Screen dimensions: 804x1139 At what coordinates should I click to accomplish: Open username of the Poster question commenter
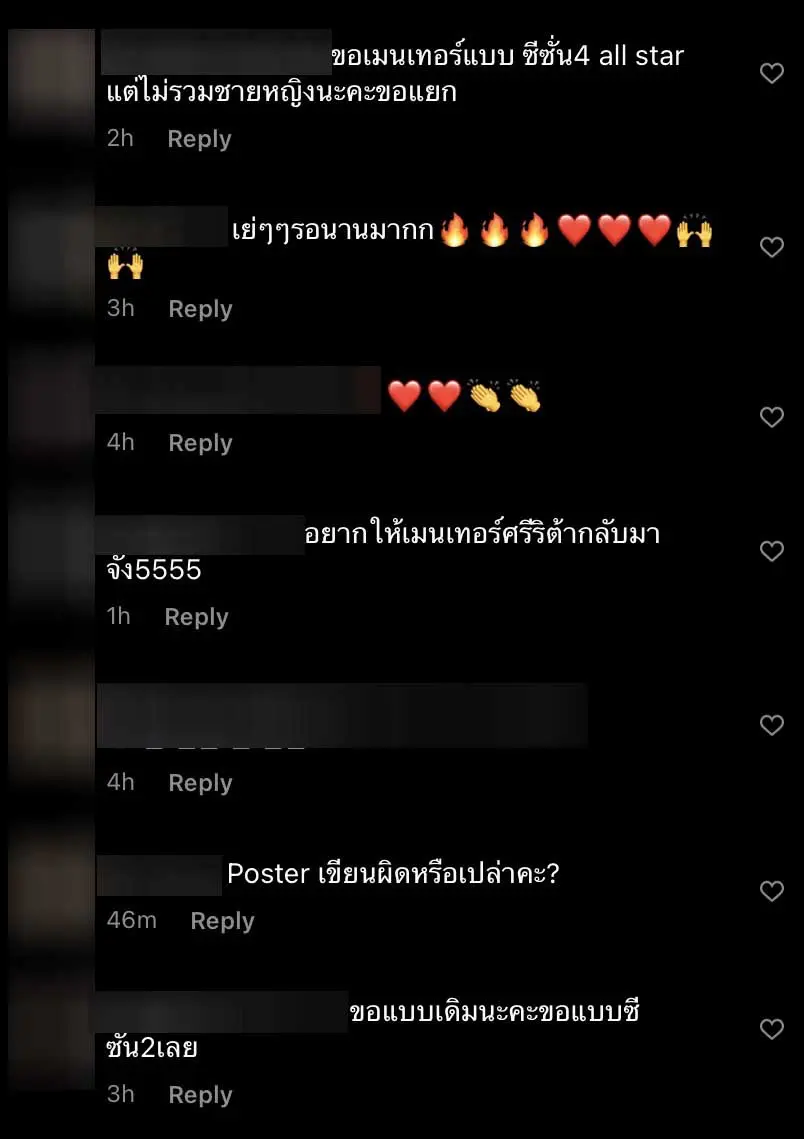pos(159,875)
